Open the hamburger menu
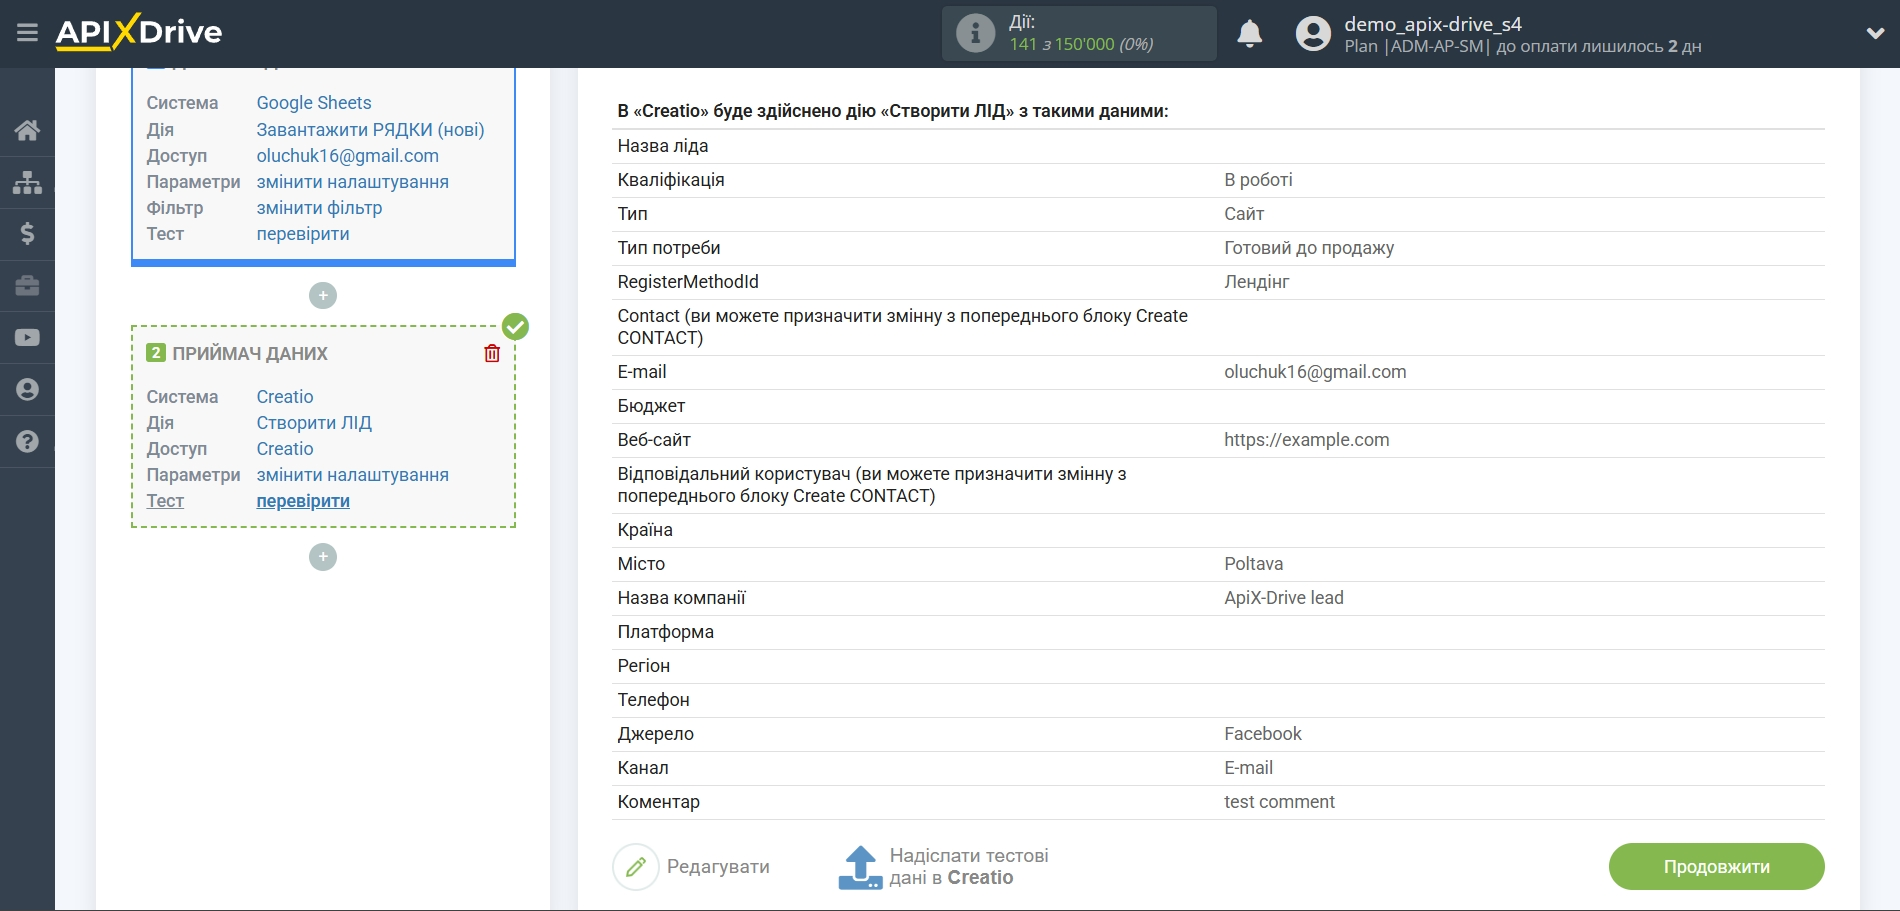The width and height of the screenshot is (1900, 911). click(27, 33)
